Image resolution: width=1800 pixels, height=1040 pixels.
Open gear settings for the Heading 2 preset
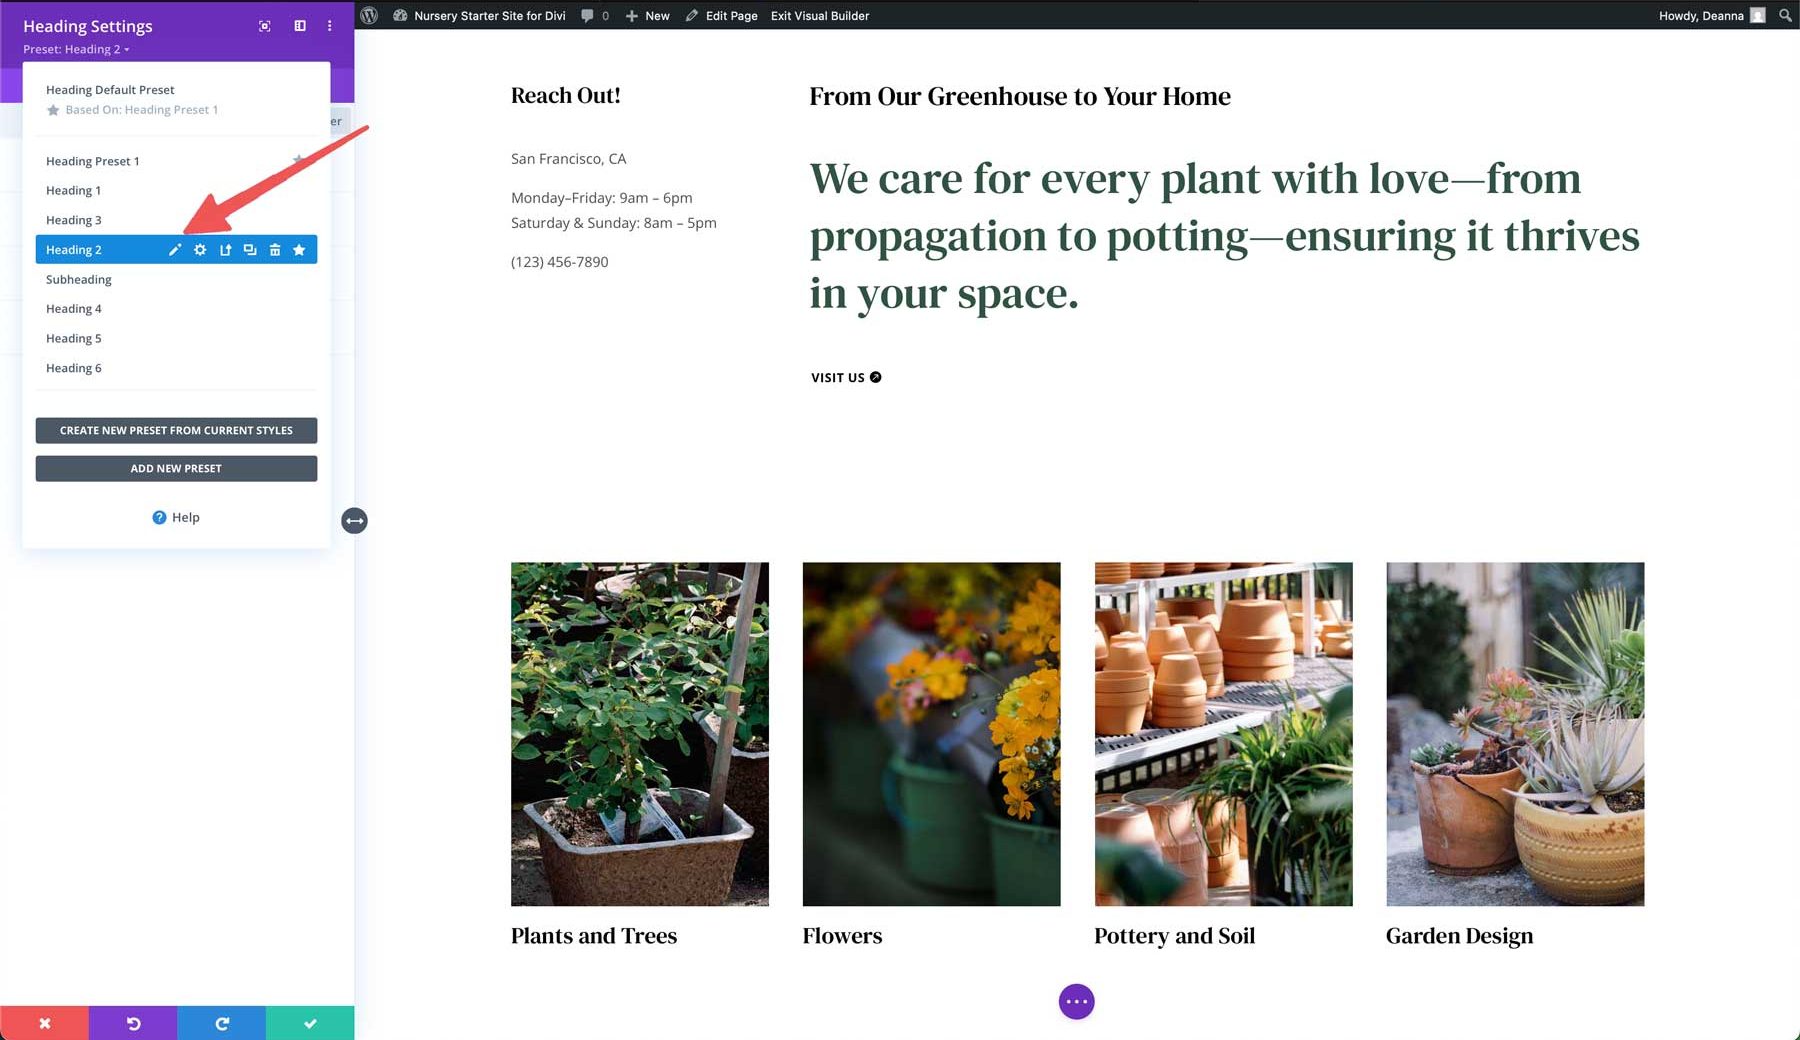tap(200, 249)
